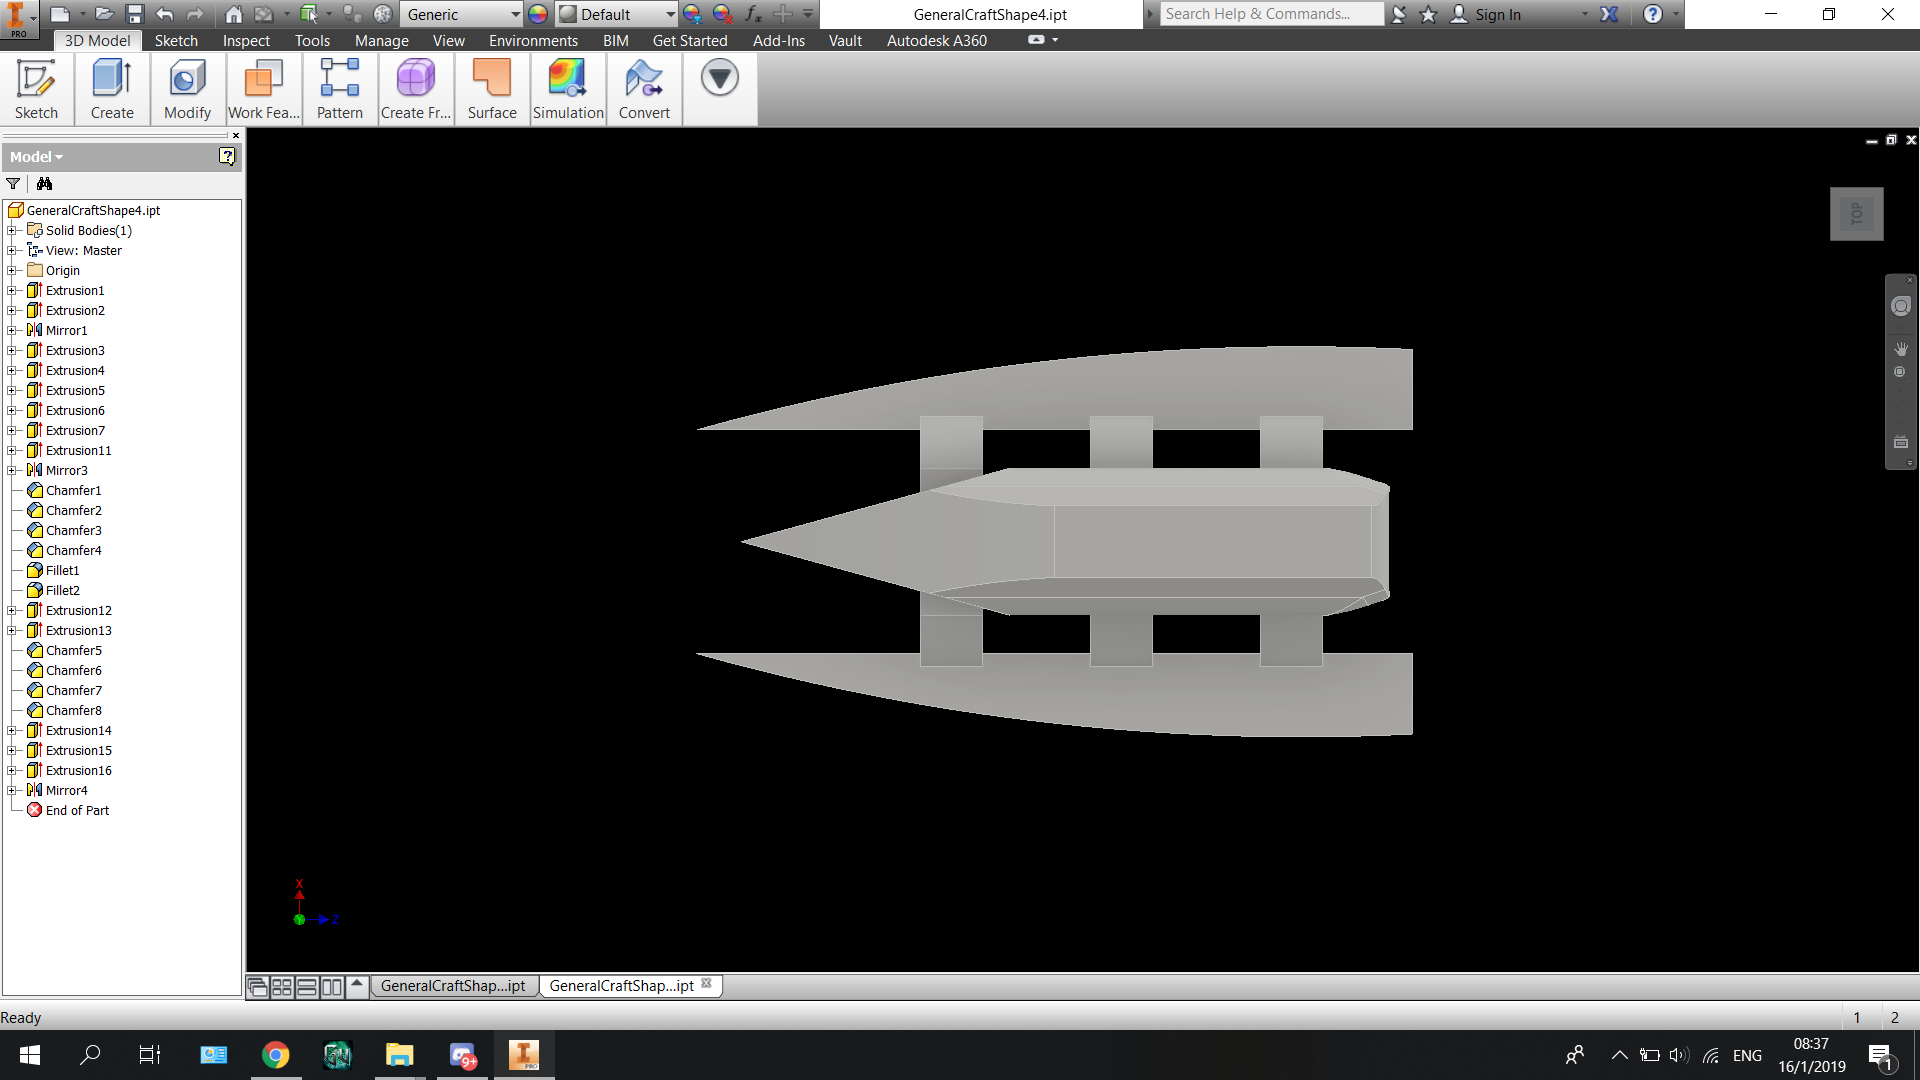Click the Full Navigation Wheel icon
The height and width of the screenshot is (1080, 1920).
[1901, 306]
